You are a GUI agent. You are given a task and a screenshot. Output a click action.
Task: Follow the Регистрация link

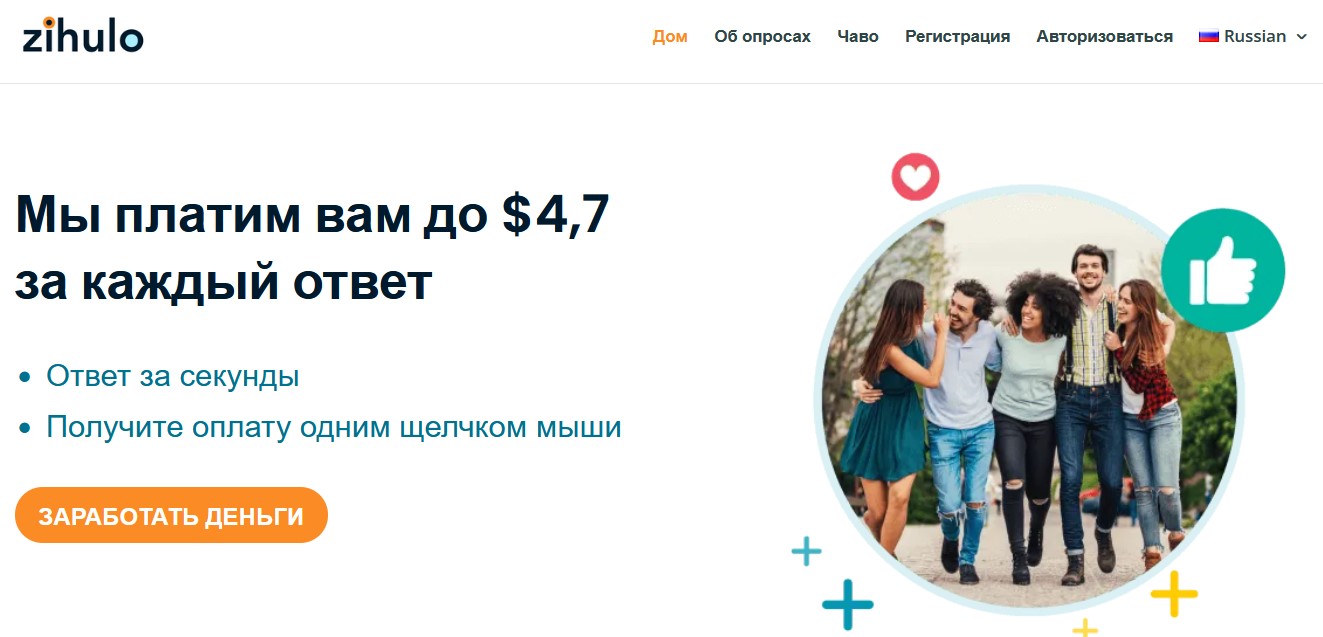click(x=957, y=36)
